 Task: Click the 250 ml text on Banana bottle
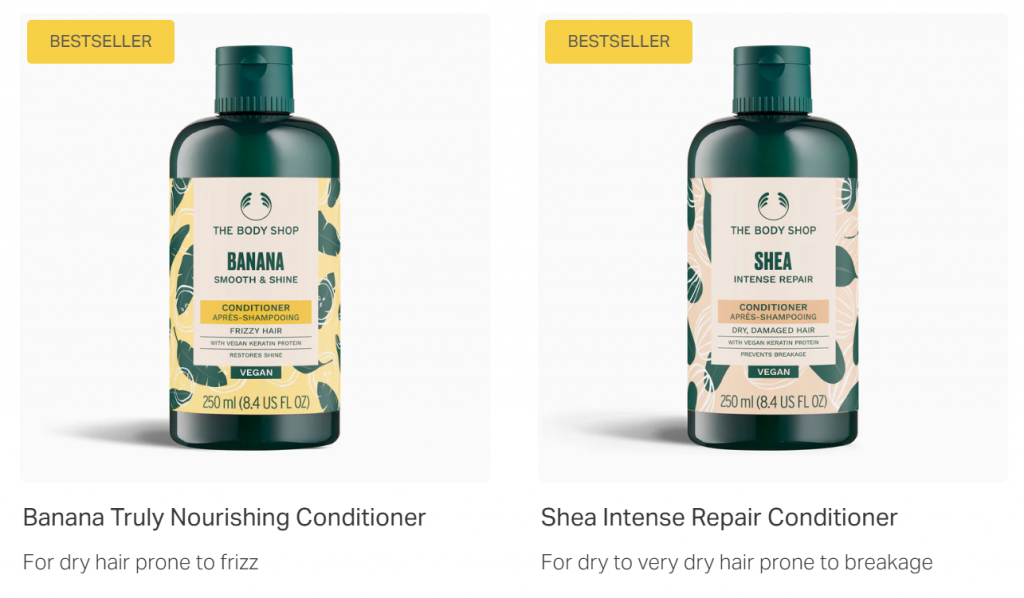pyautogui.click(x=256, y=402)
